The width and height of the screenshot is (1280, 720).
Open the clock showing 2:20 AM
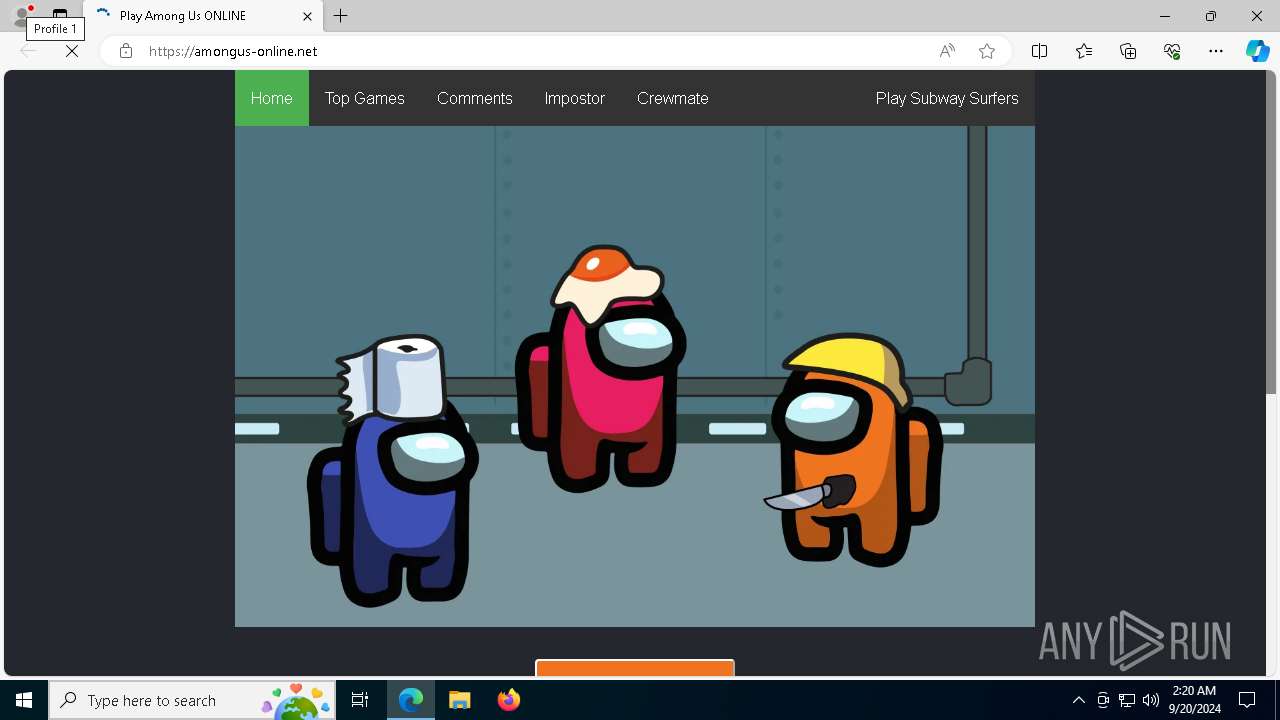(x=1194, y=700)
